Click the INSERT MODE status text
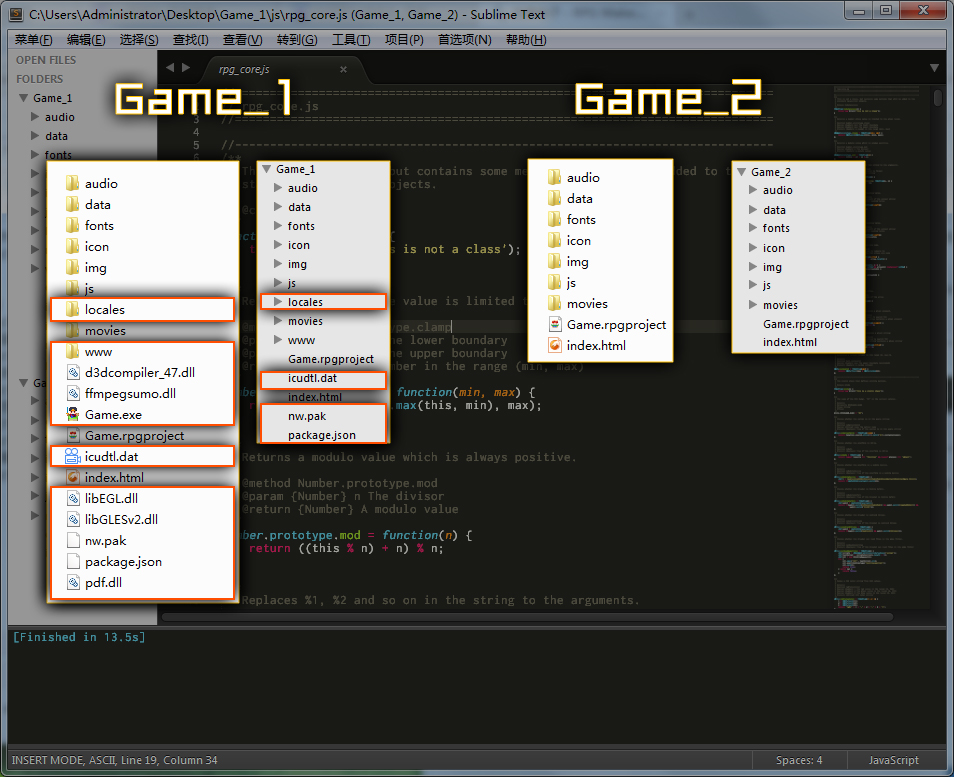Screen dimensions: 954x777 114,761
